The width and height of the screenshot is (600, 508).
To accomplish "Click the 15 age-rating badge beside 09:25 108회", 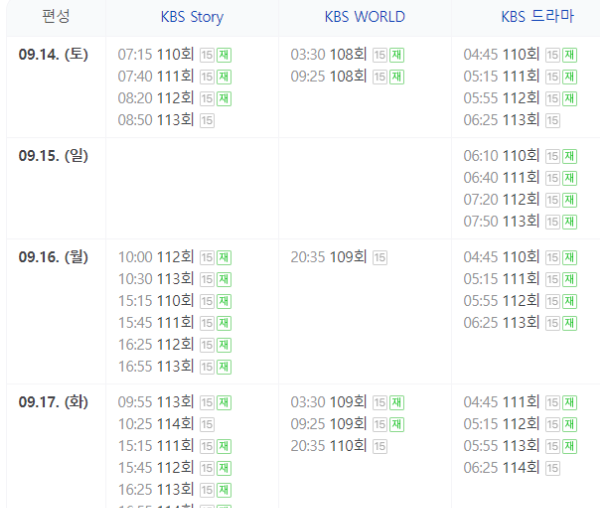I will pos(380,77).
